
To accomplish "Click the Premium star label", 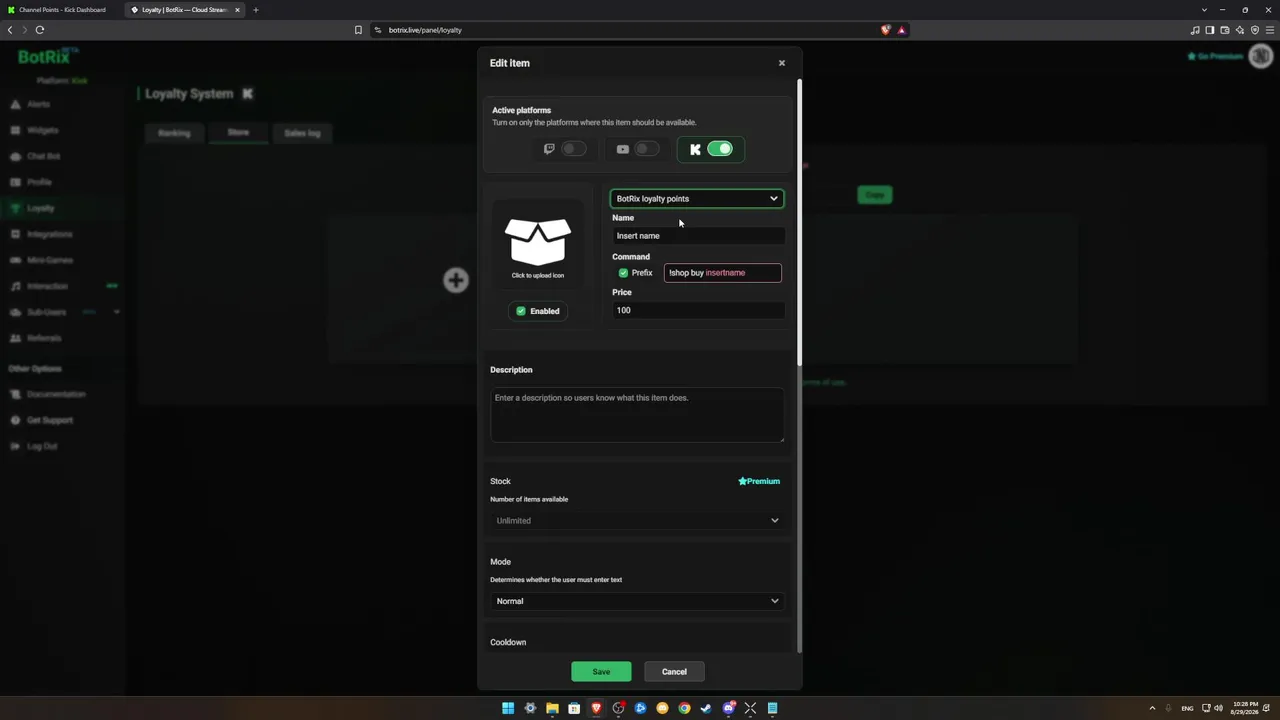I will click(x=759, y=481).
